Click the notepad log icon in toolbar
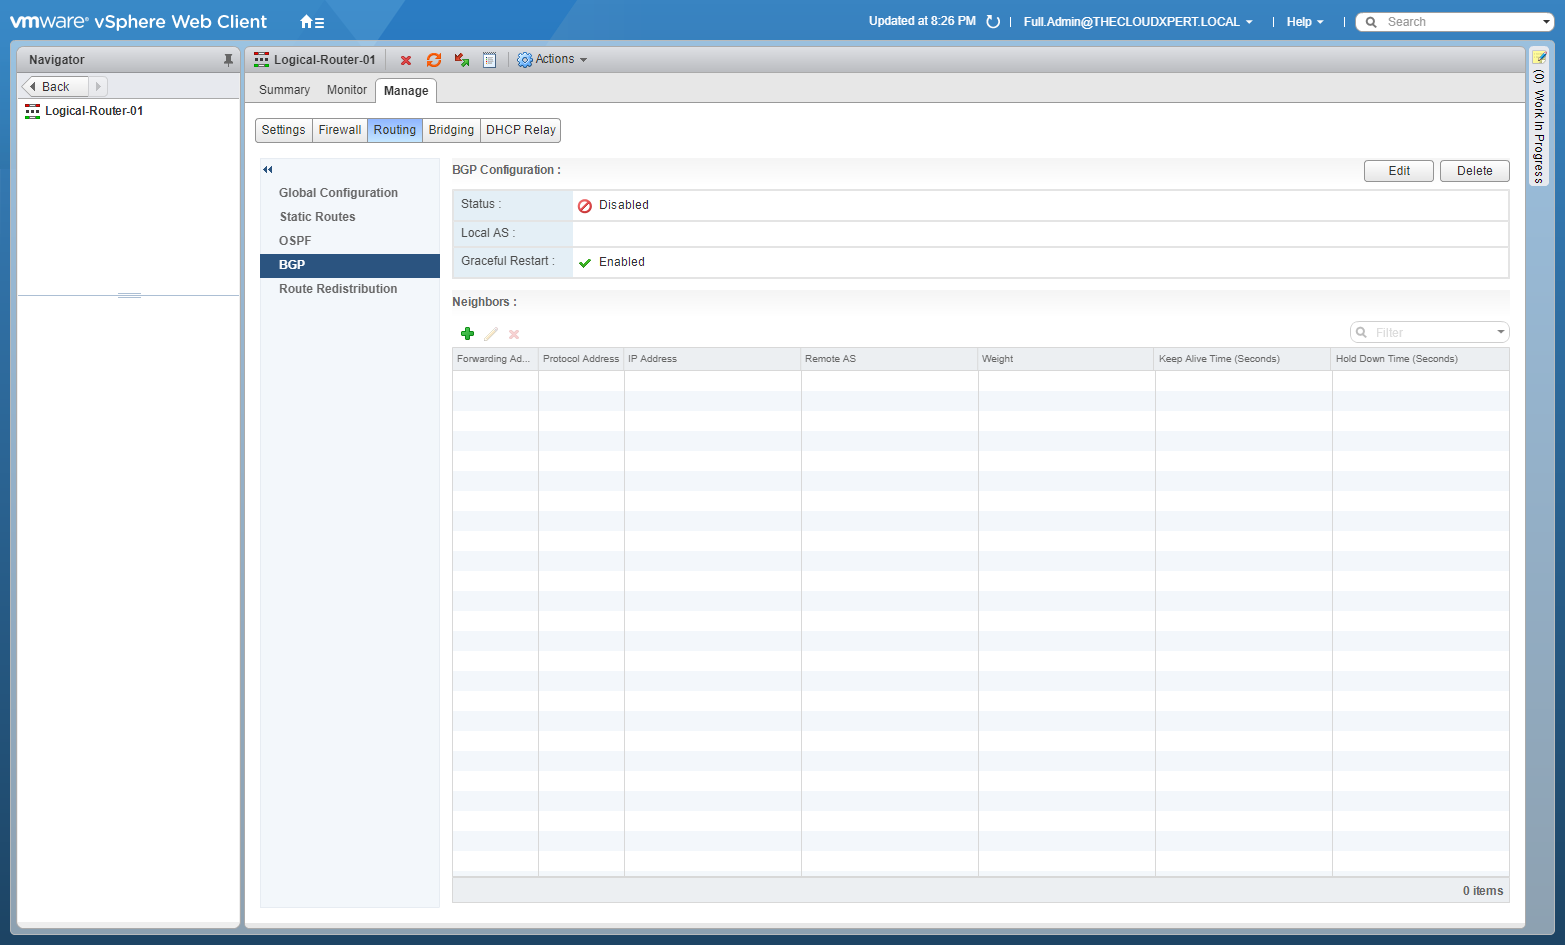 [x=490, y=60]
